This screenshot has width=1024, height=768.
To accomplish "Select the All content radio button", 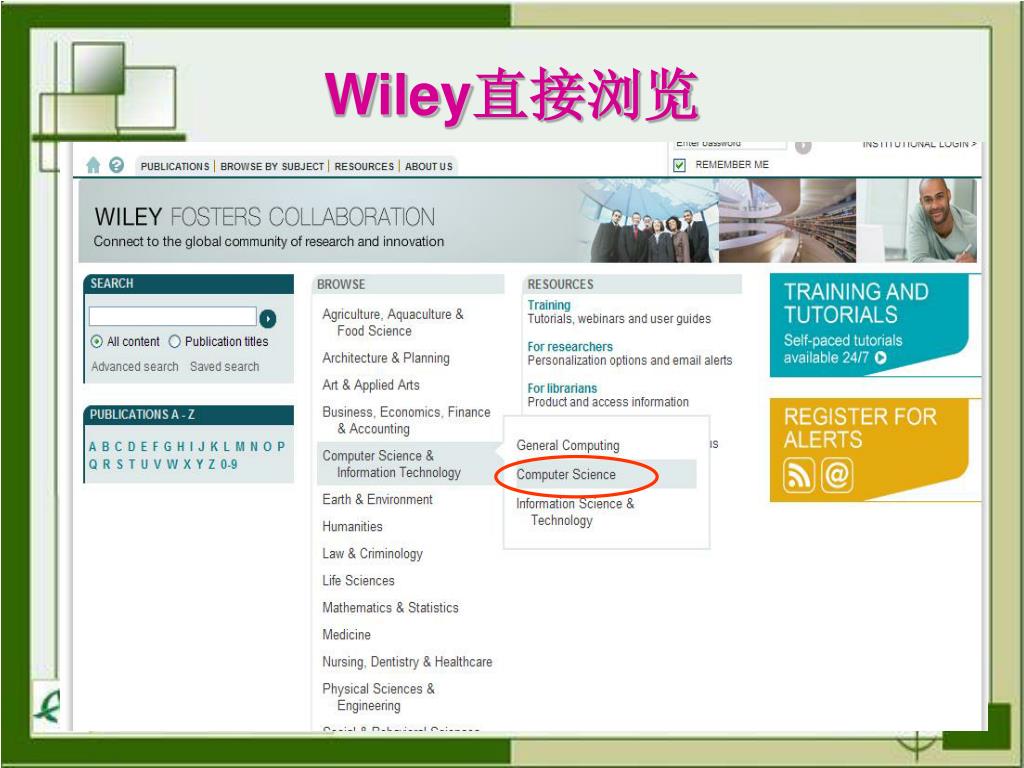I will pyautogui.click(x=97, y=342).
